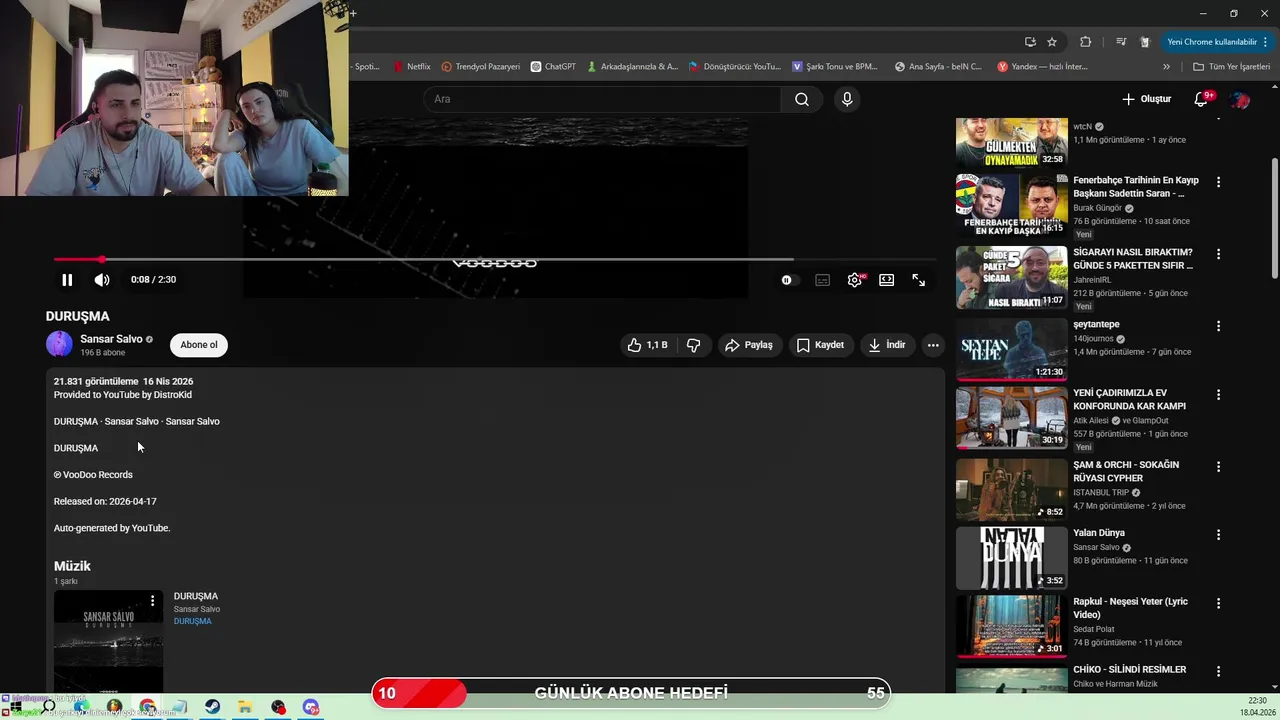The image size is (1280, 720).
Task: Click Sansar Salvo channel avatar
Action: click(59, 344)
